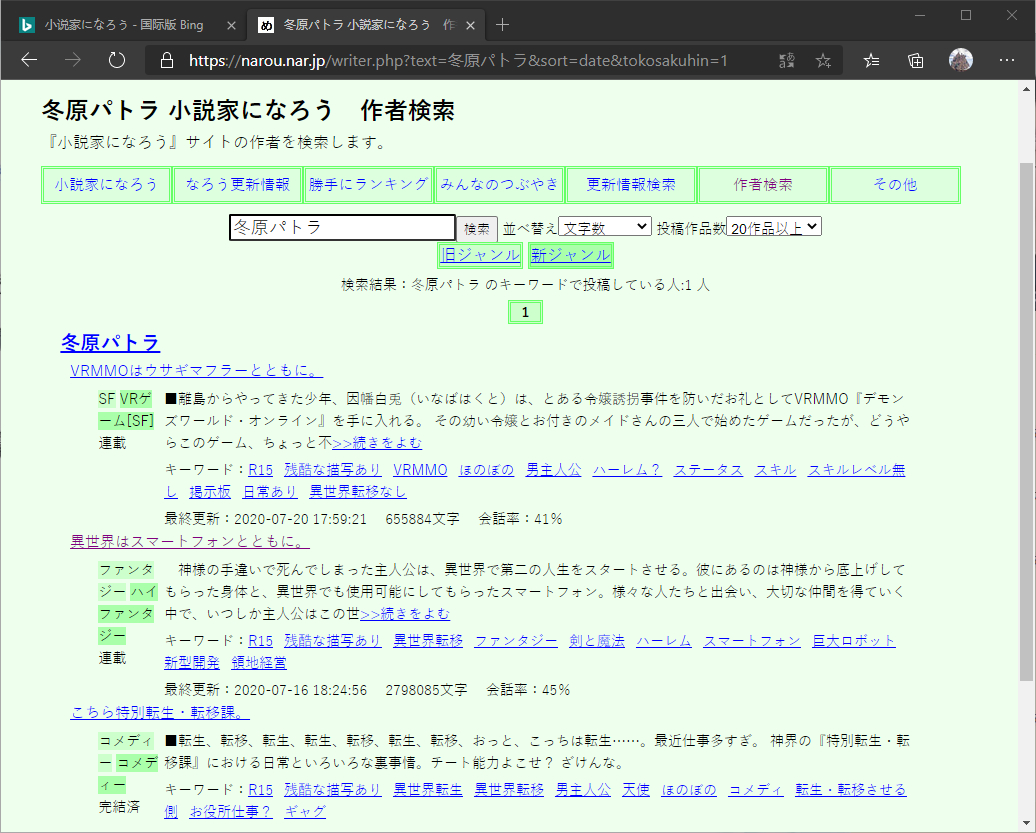This screenshot has height=833, width=1036.
Task: Click the 旧ジャンル button
Action: coord(480,255)
